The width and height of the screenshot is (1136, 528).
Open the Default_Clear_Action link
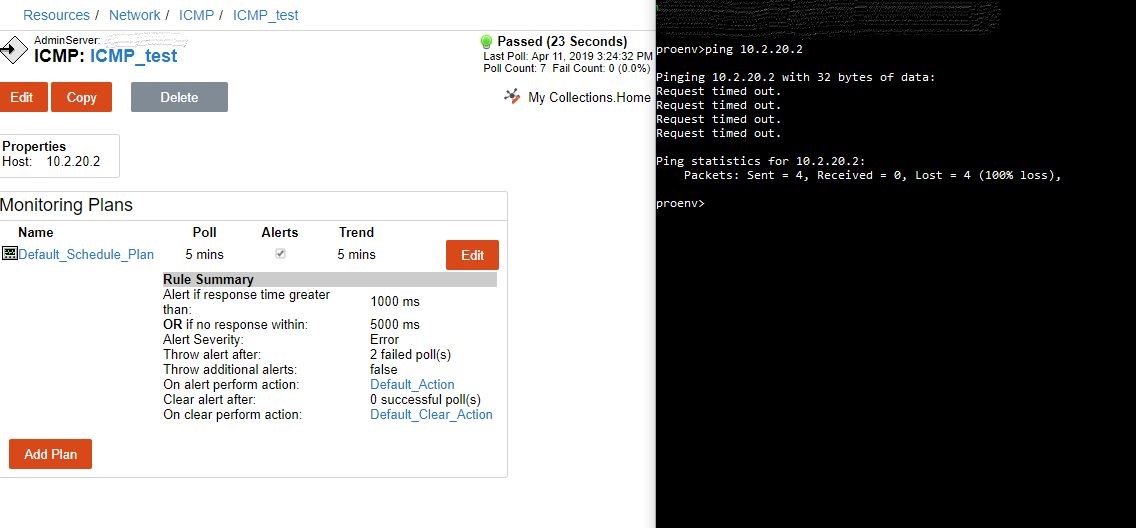[431, 414]
